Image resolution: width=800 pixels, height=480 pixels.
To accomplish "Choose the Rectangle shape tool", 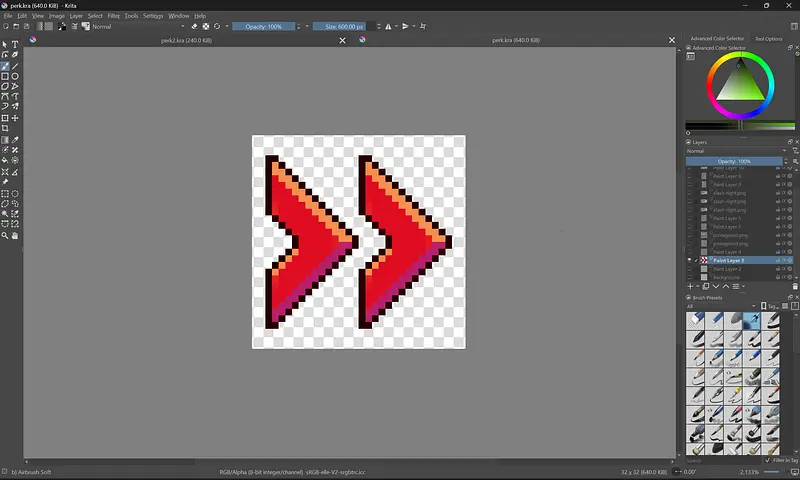I will pos(5,76).
